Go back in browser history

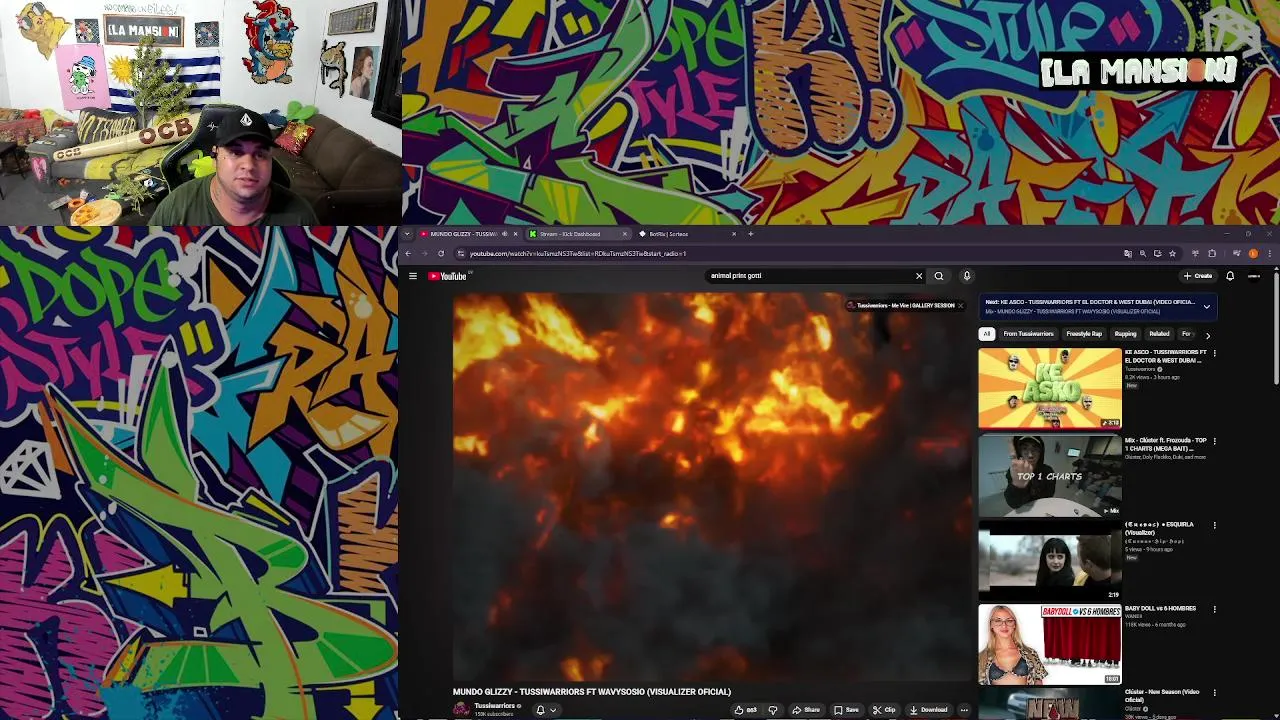[x=407, y=253]
